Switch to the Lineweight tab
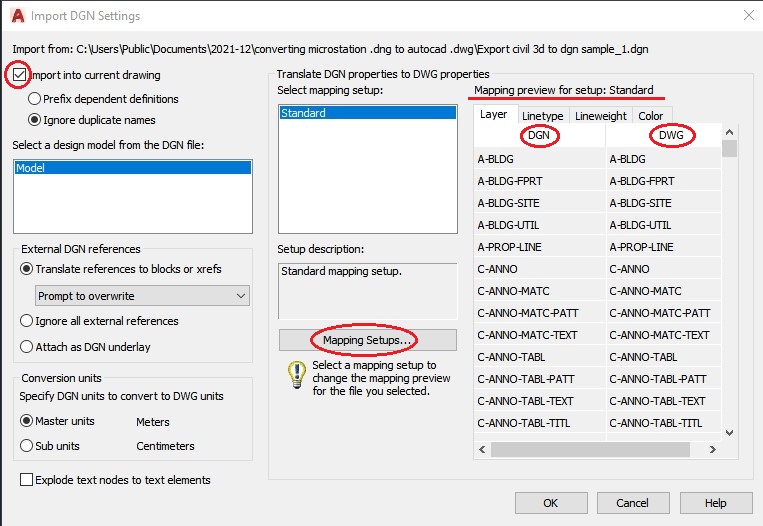The image size is (763, 526). pos(601,116)
